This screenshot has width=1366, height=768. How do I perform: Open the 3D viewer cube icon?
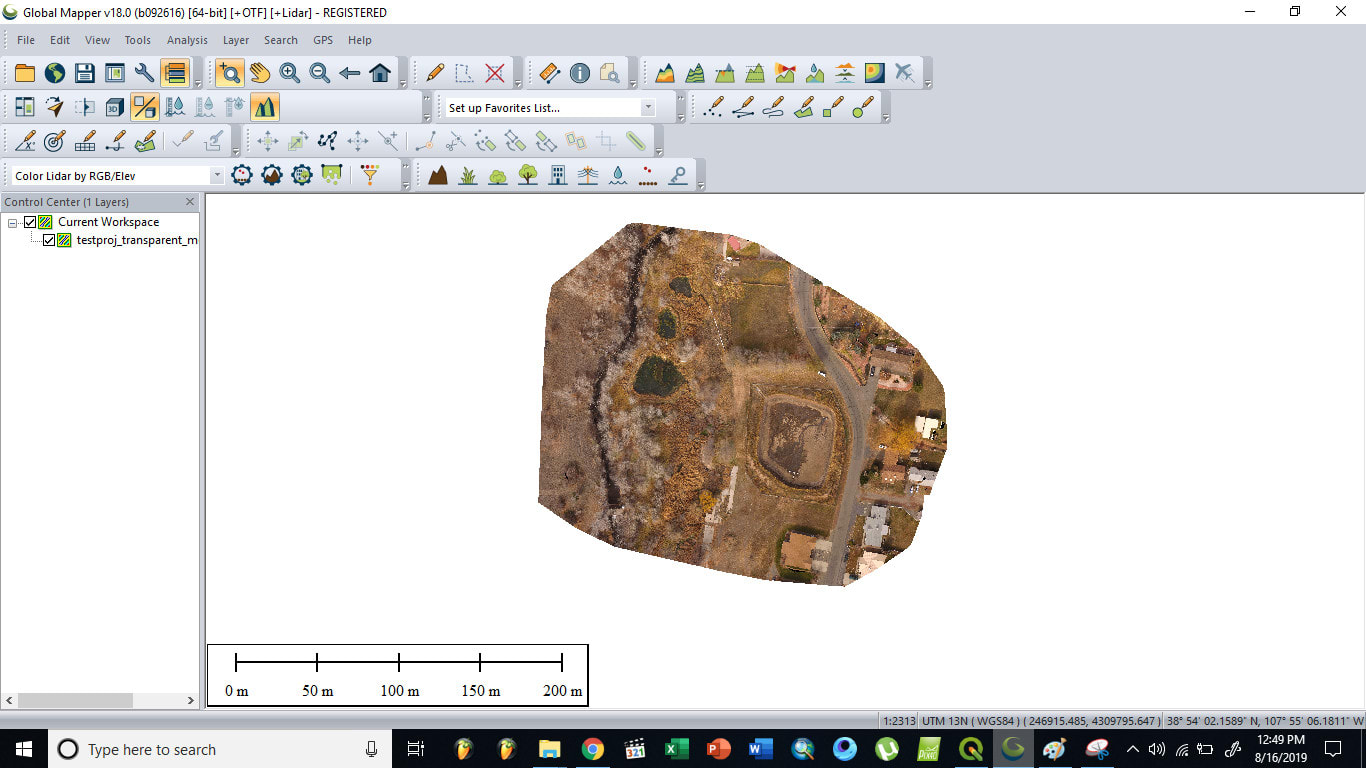click(115, 107)
